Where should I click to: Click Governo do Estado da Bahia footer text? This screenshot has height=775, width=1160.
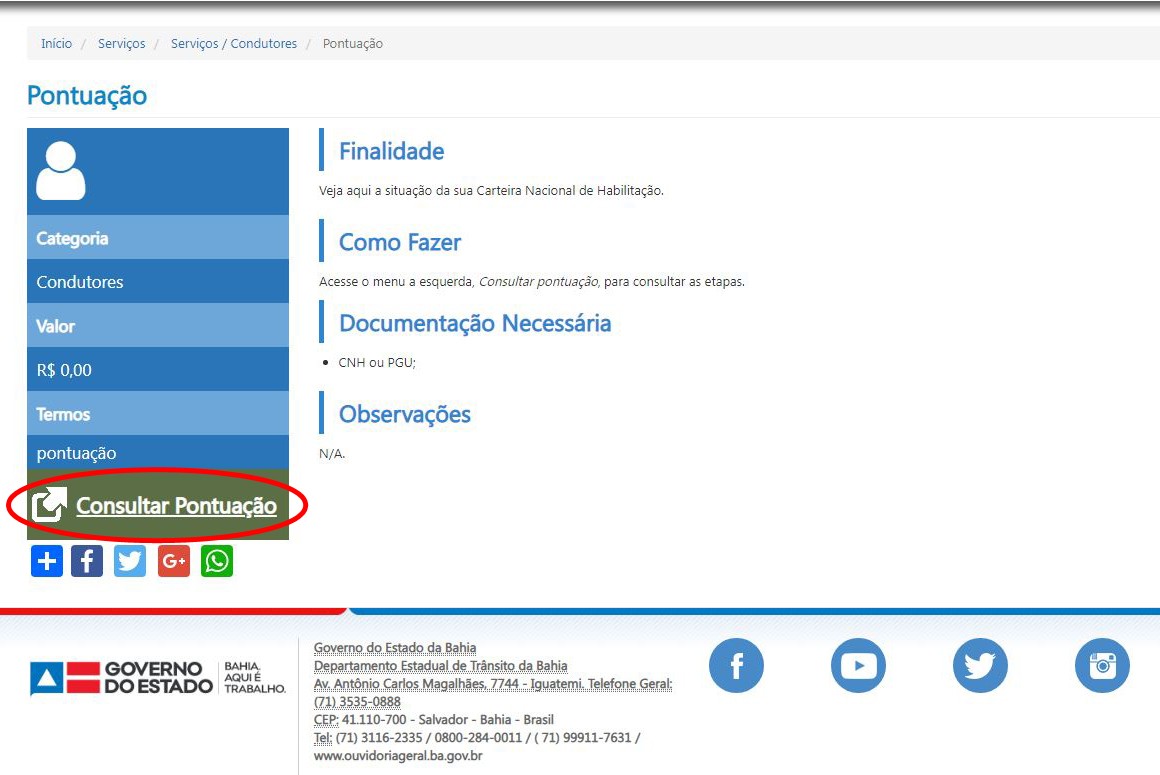click(x=395, y=648)
